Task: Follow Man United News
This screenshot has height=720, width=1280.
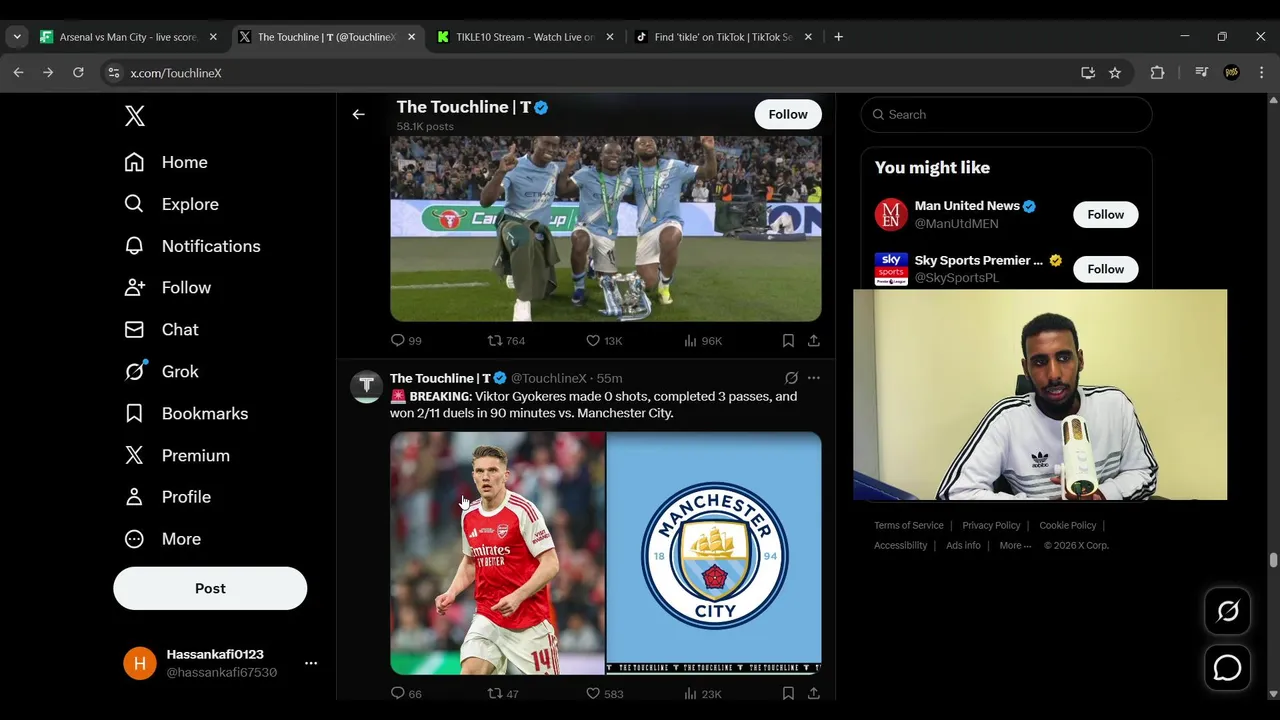Action: pos(1105,214)
